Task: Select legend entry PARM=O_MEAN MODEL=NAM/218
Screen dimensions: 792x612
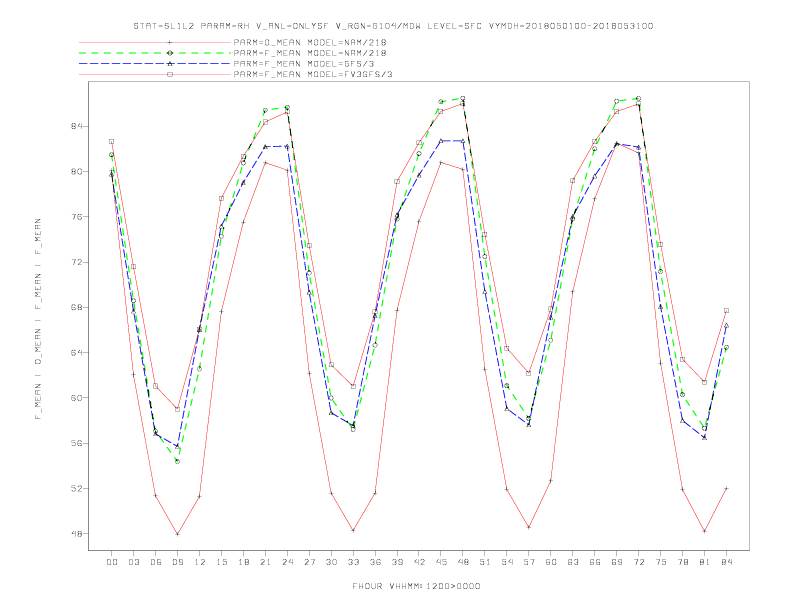Action: 310,42
